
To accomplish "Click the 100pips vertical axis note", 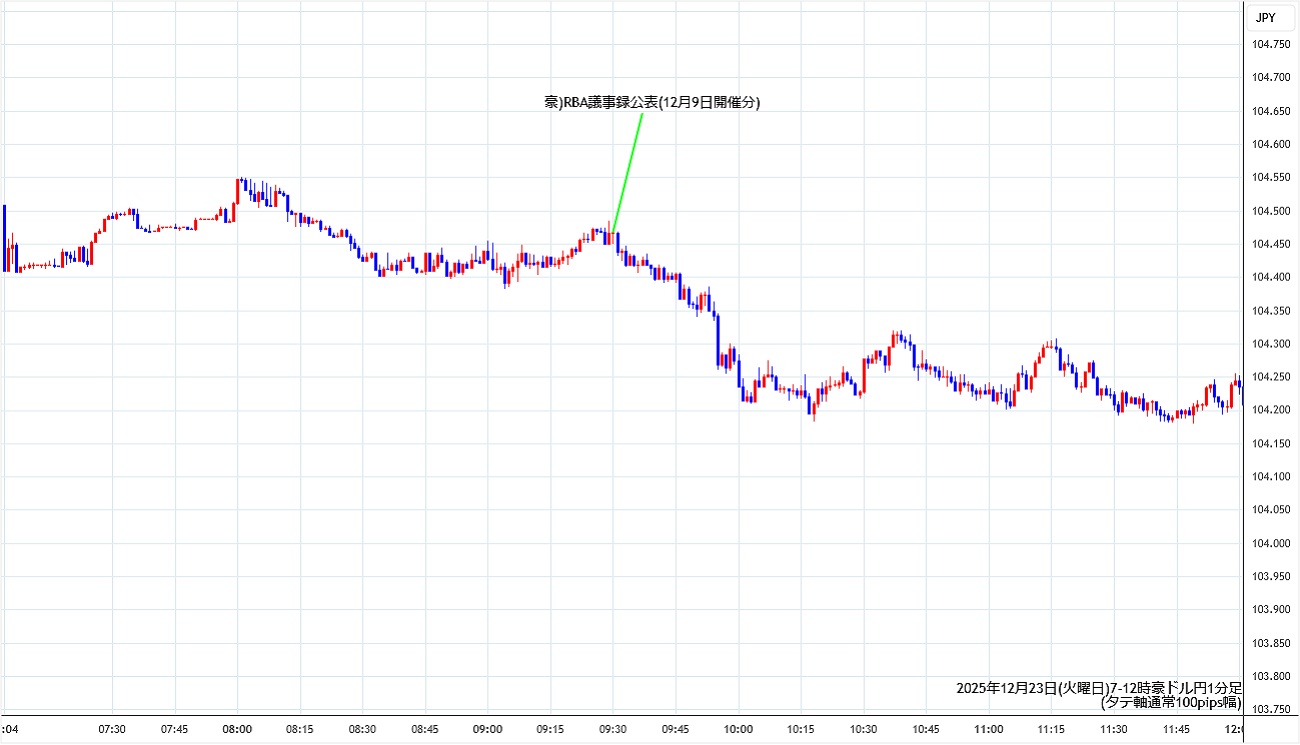I will point(1170,703).
